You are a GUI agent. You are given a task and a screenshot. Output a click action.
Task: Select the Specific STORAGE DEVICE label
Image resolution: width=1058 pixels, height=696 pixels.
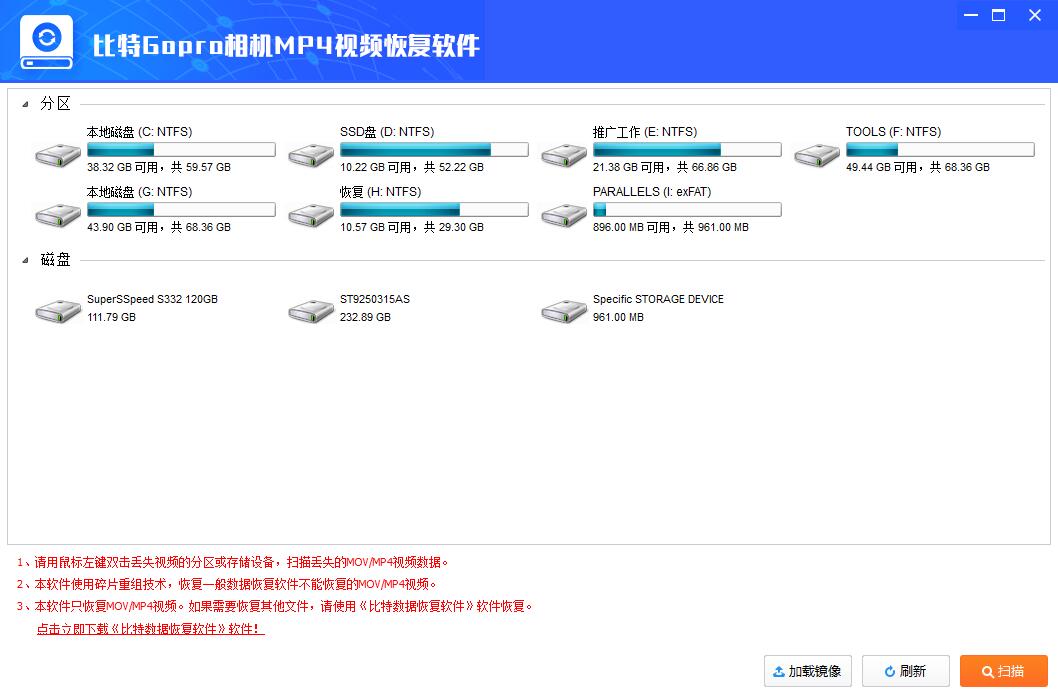[x=658, y=299]
